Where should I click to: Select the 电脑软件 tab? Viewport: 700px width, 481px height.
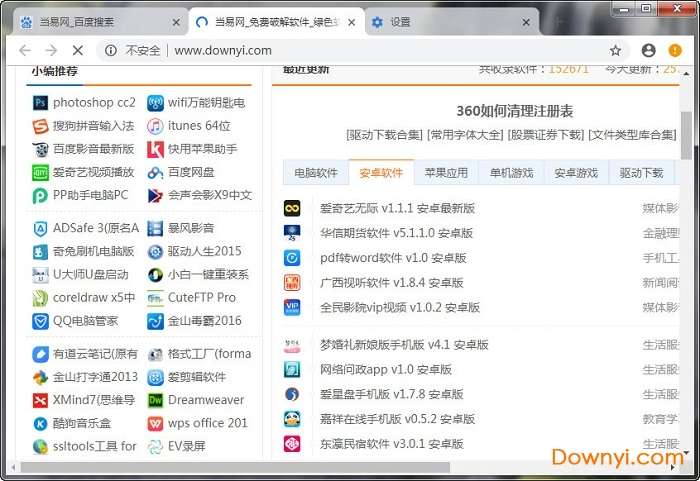click(x=316, y=173)
